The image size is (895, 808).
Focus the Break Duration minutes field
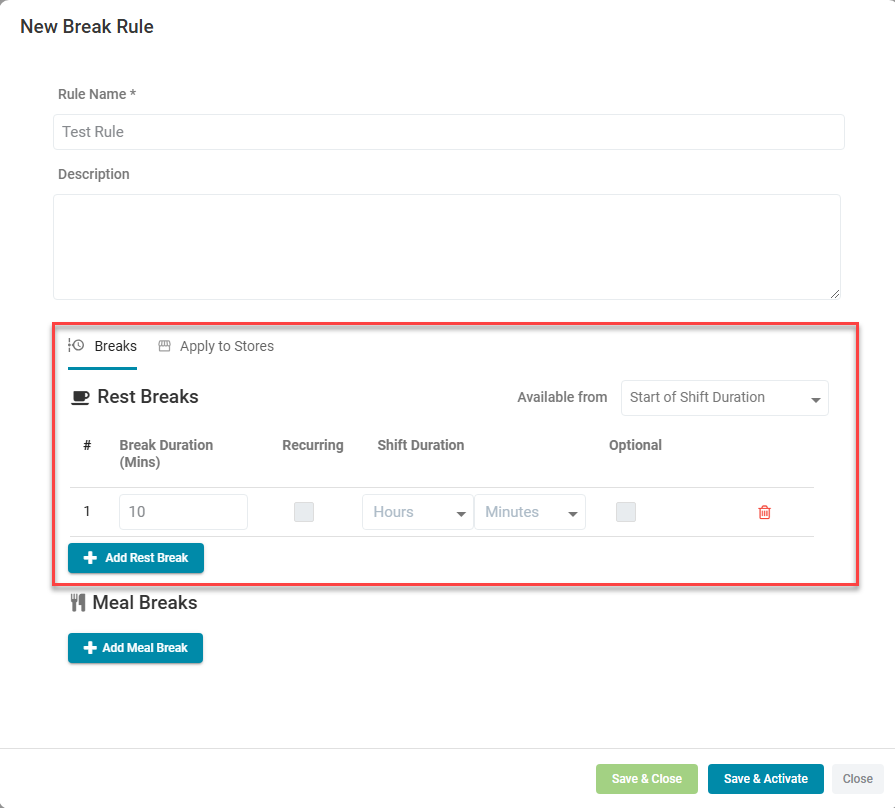click(x=183, y=512)
